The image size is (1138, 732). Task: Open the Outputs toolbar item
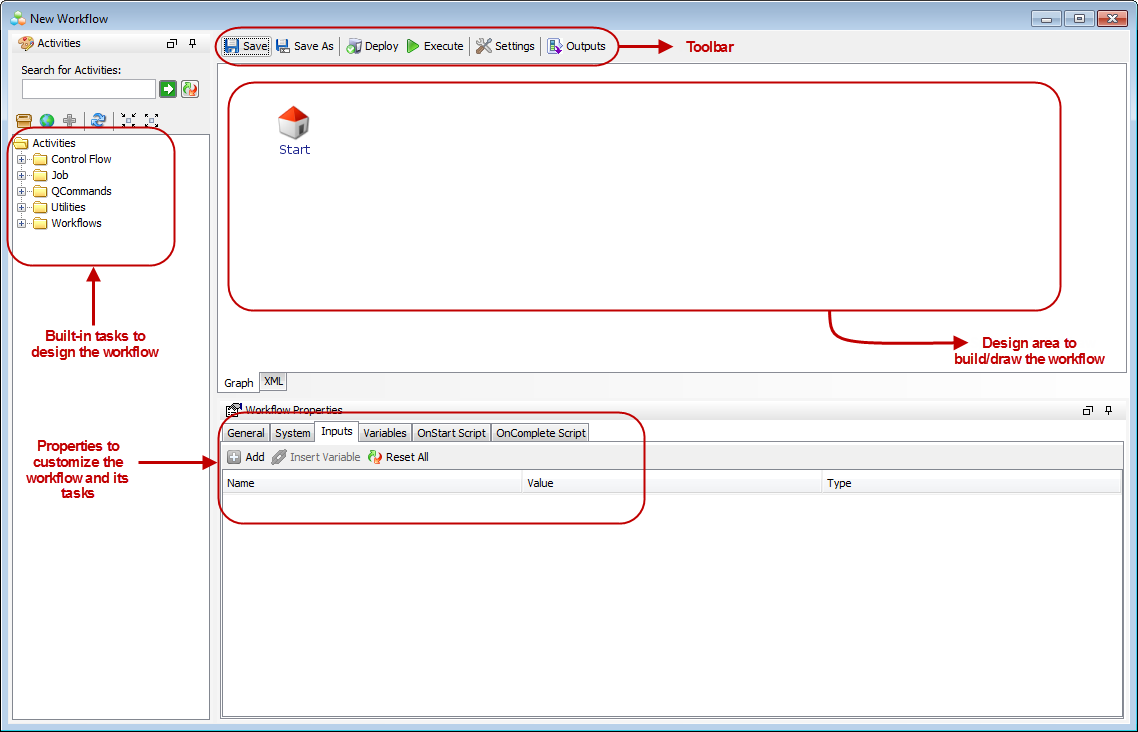point(576,46)
